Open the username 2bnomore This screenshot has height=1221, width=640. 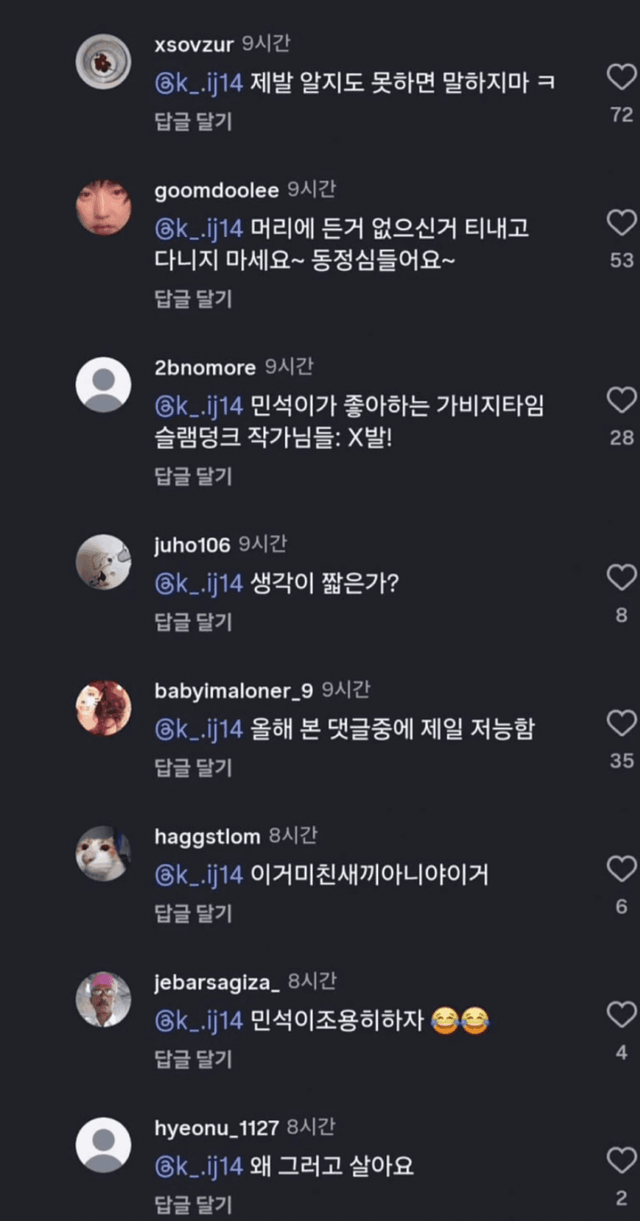(205, 368)
